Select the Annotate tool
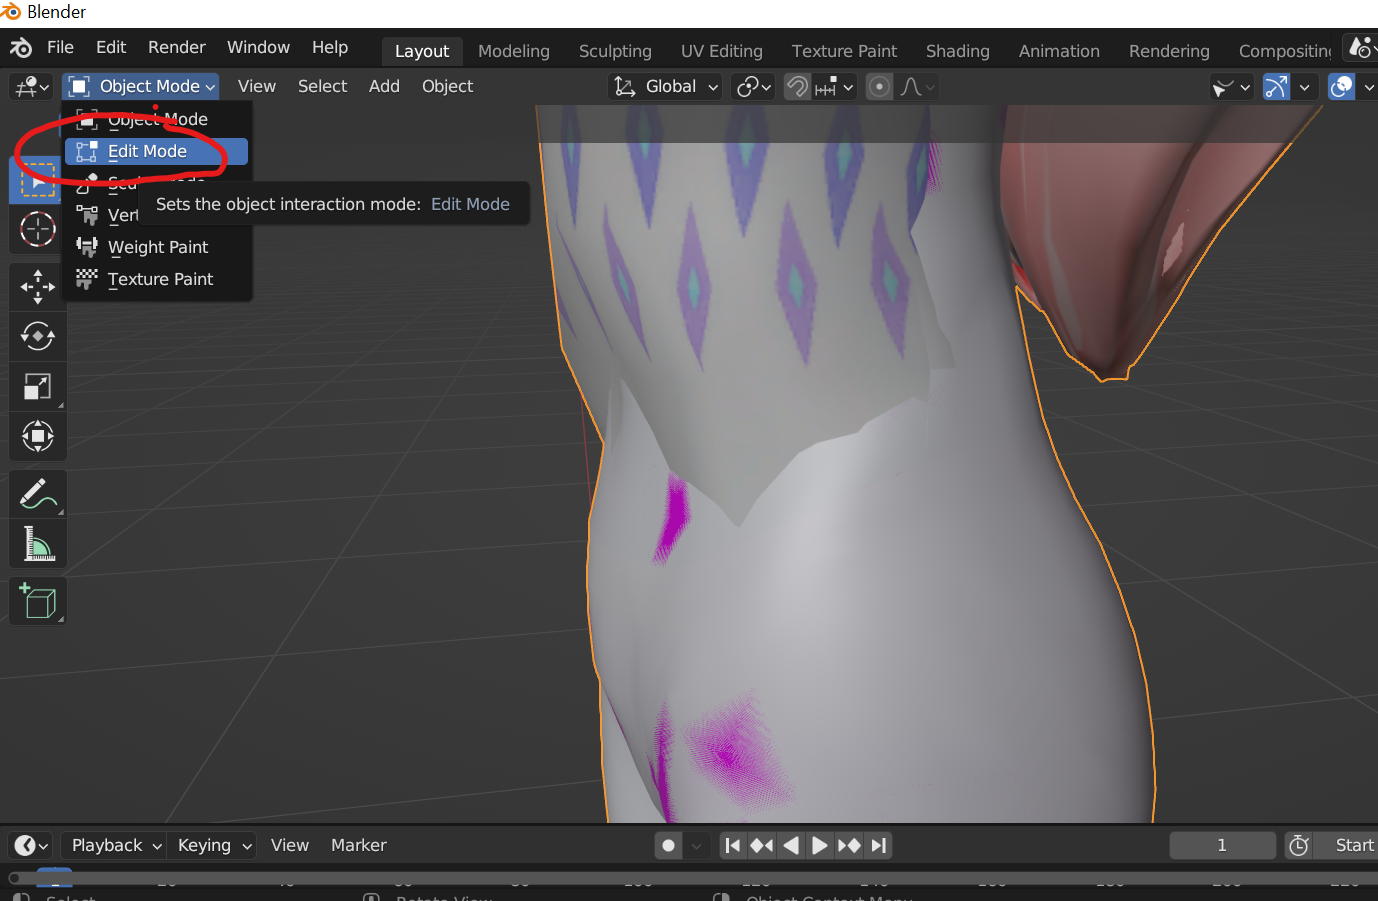 (x=38, y=494)
